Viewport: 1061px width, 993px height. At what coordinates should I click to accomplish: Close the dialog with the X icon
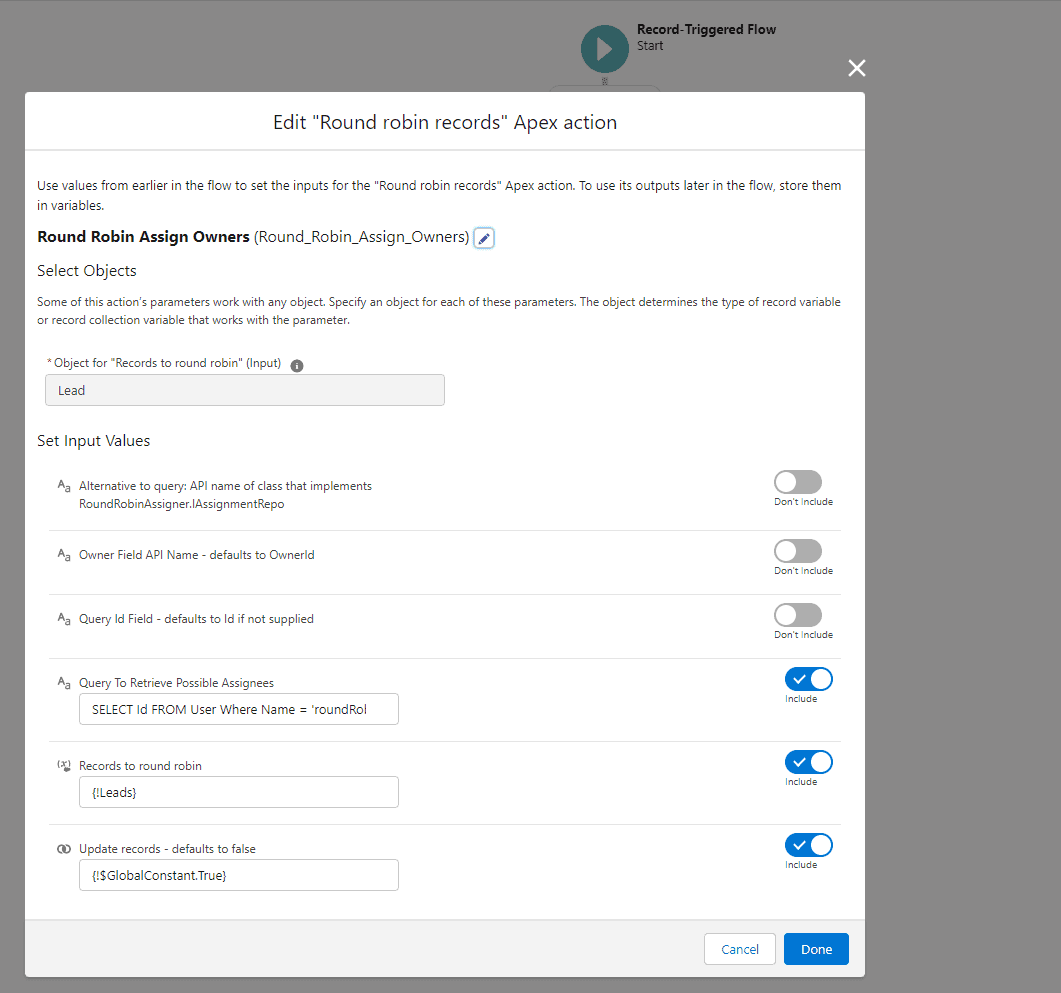pyautogui.click(x=857, y=68)
